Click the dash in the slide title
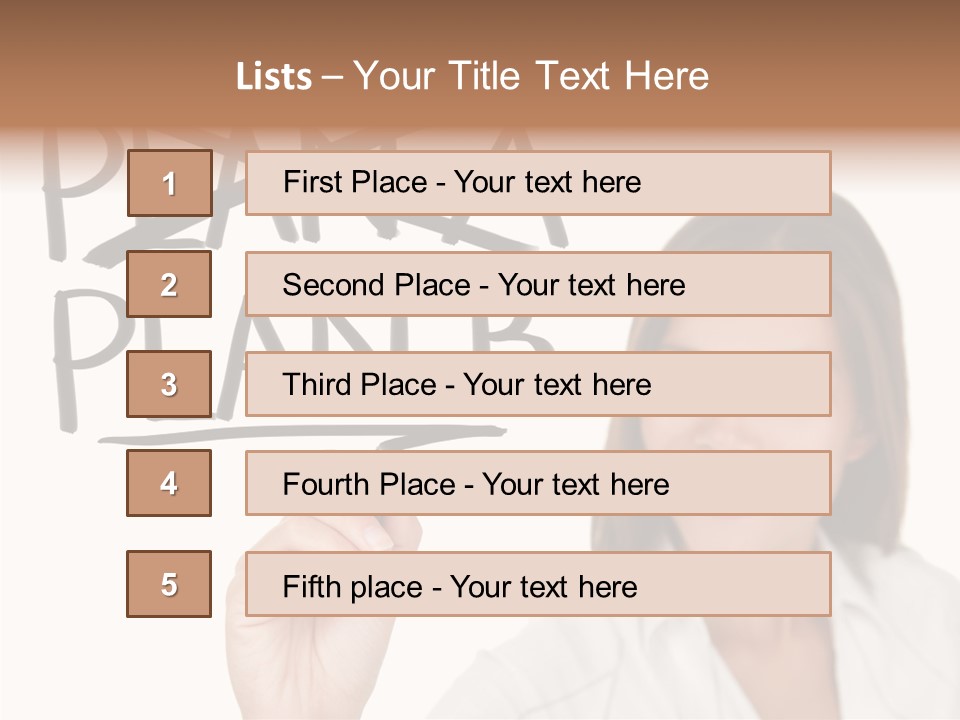Image resolution: width=960 pixels, height=720 pixels. click(x=332, y=77)
